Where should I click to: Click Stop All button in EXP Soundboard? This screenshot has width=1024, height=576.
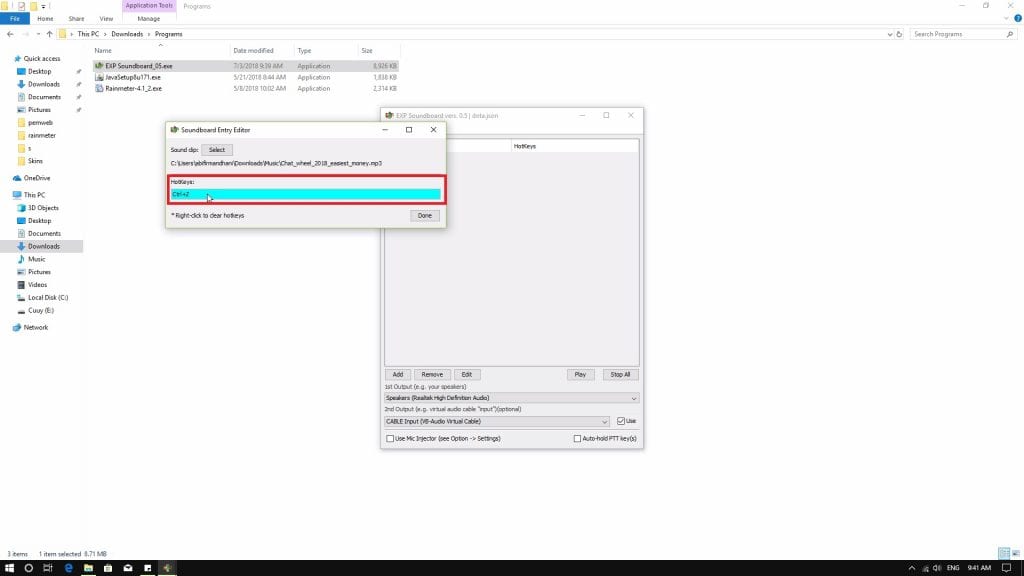[x=620, y=374]
